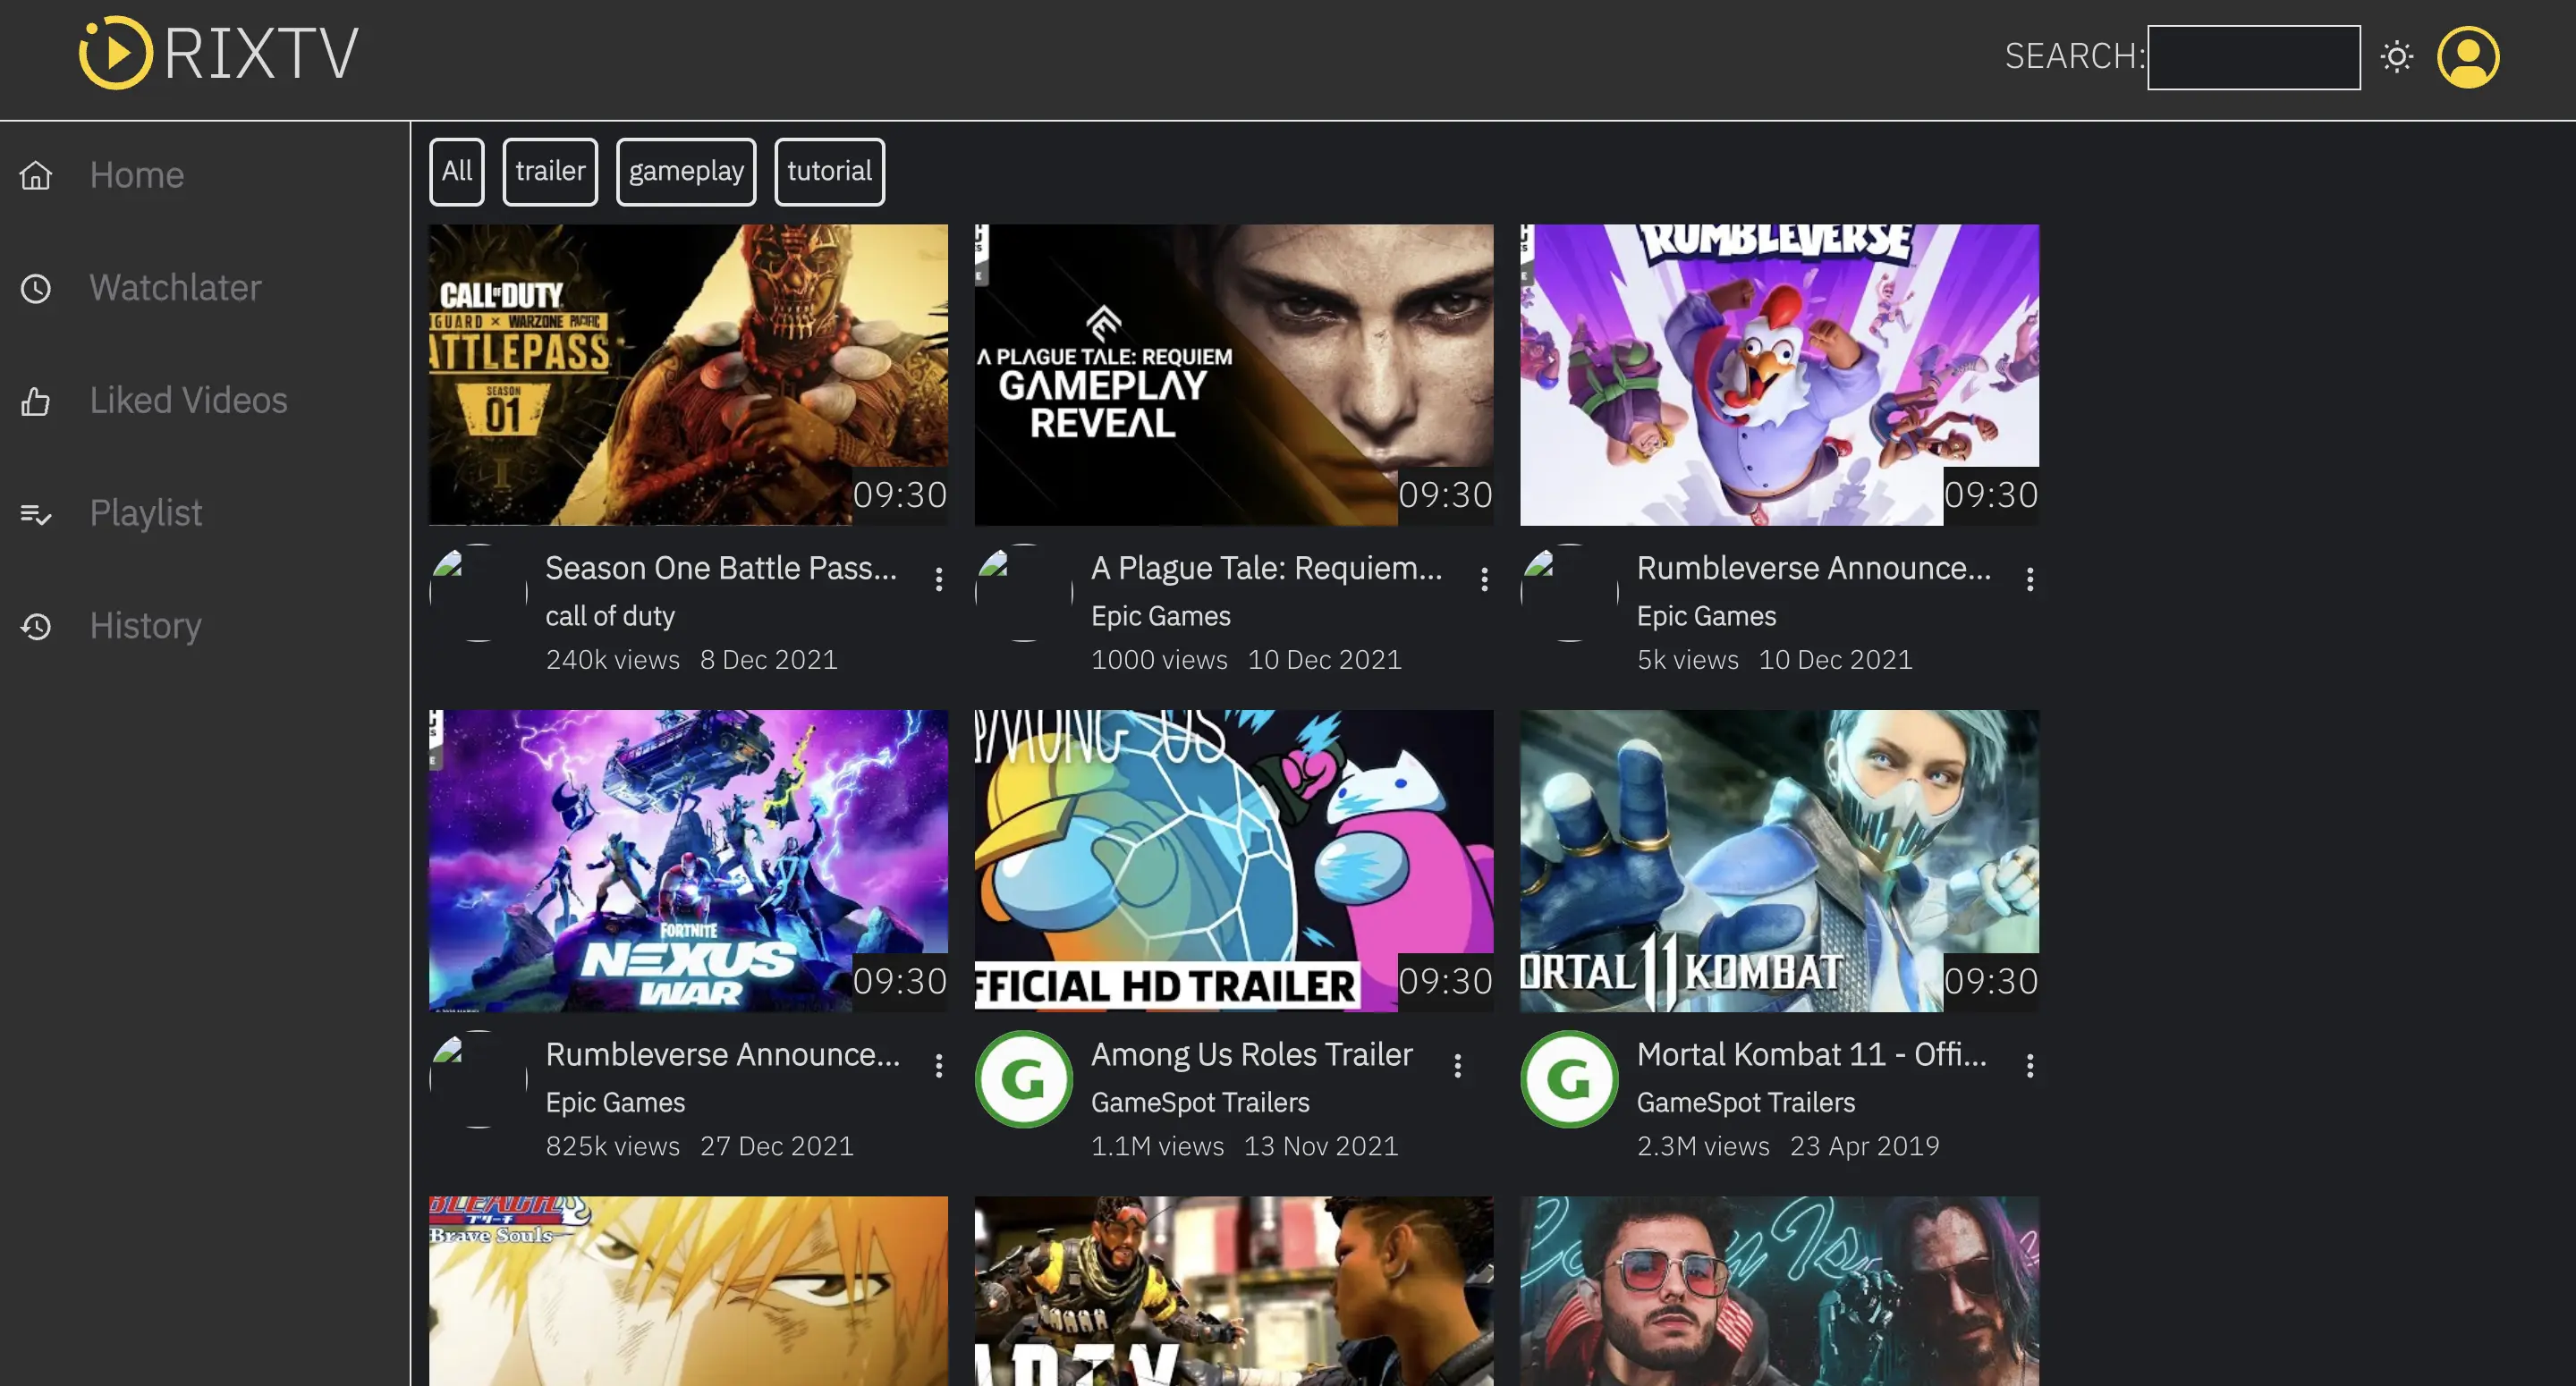Viewport: 2576px width, 1386px height.
Task: Click the Playlist checklist icon
Action: coord(36,514)
